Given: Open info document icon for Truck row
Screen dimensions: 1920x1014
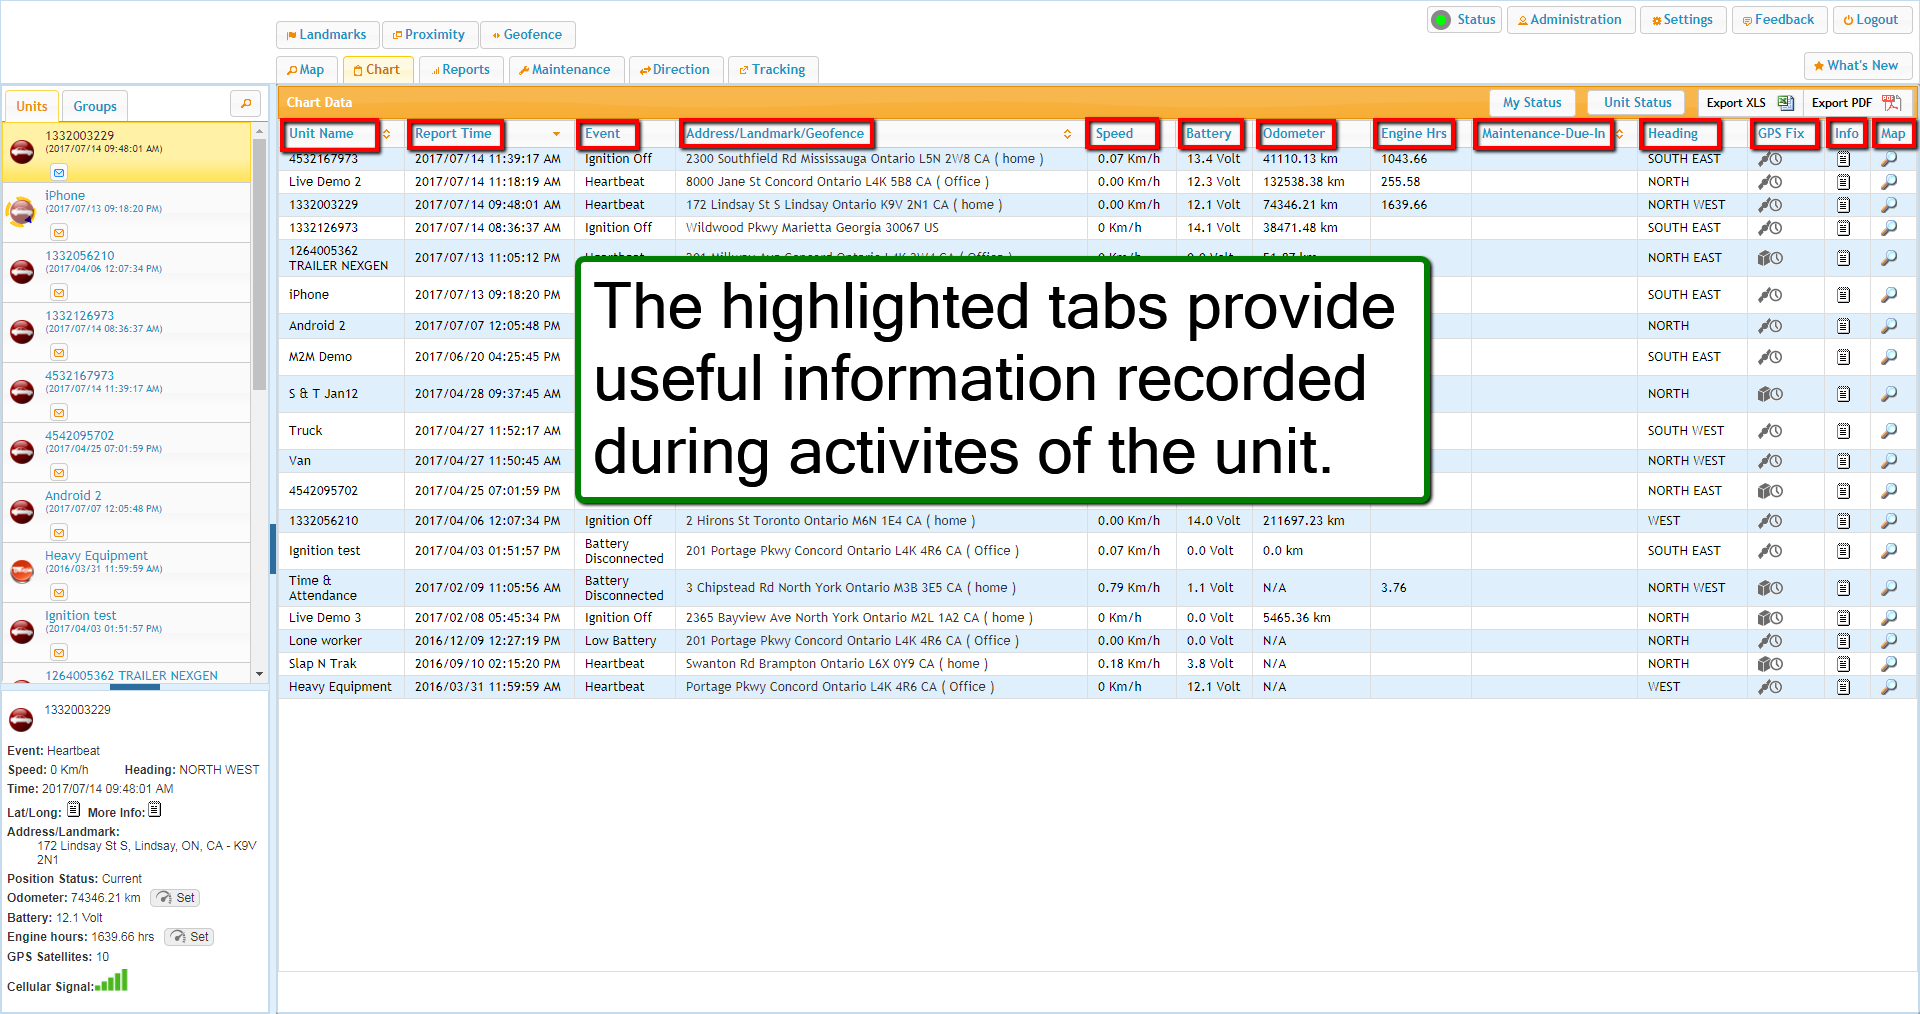Looking at the screenshot, I should tap(1843, 431).
